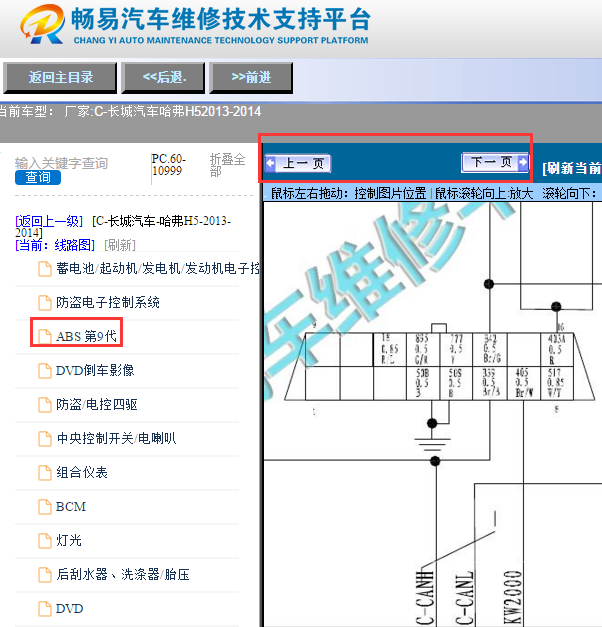
Task: Click the document icon beside 蓄电池/起动机
Action: click(45, 269)
